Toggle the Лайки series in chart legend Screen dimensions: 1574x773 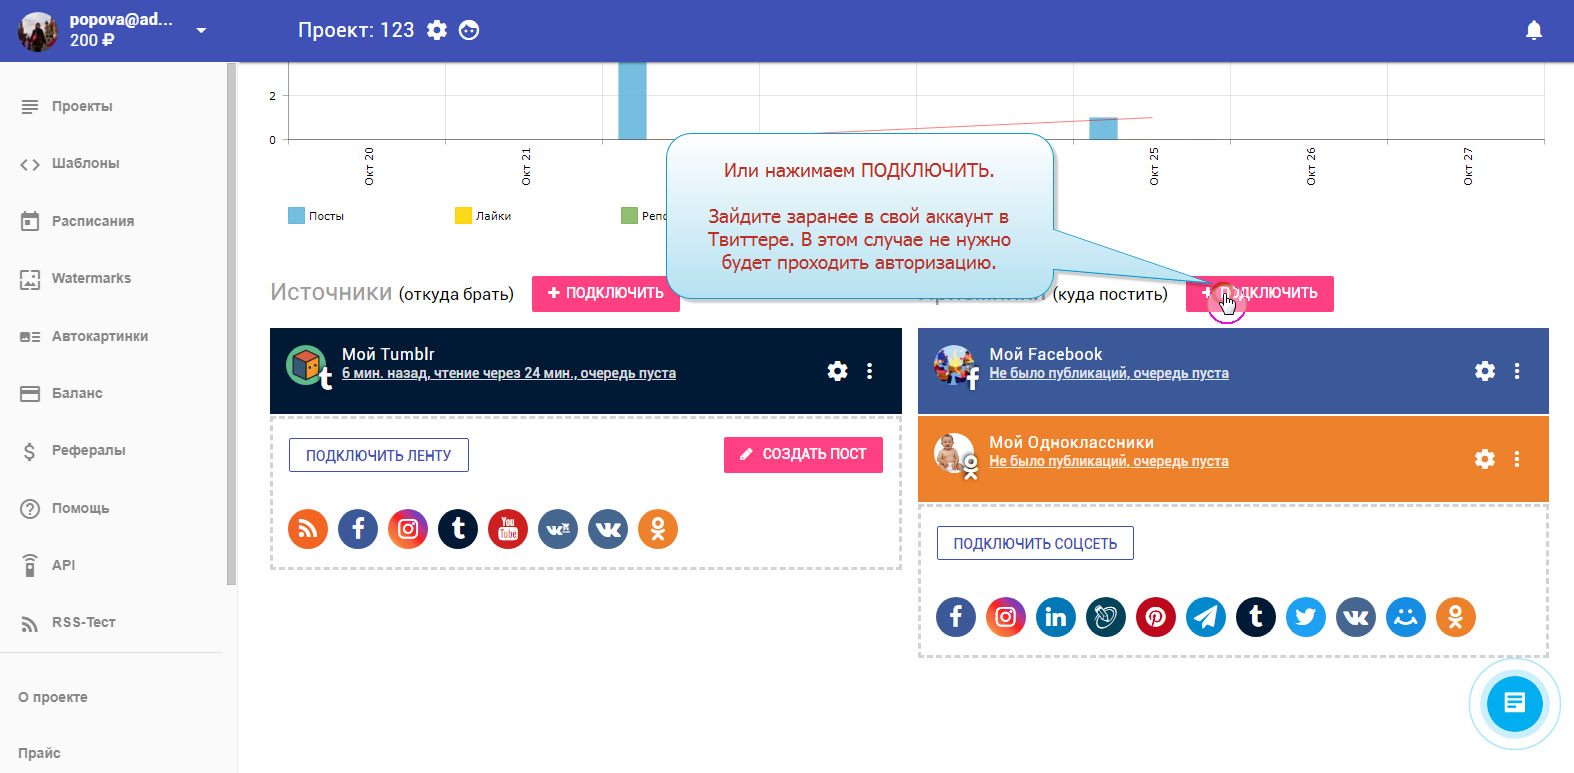click(x=483, y=216)
